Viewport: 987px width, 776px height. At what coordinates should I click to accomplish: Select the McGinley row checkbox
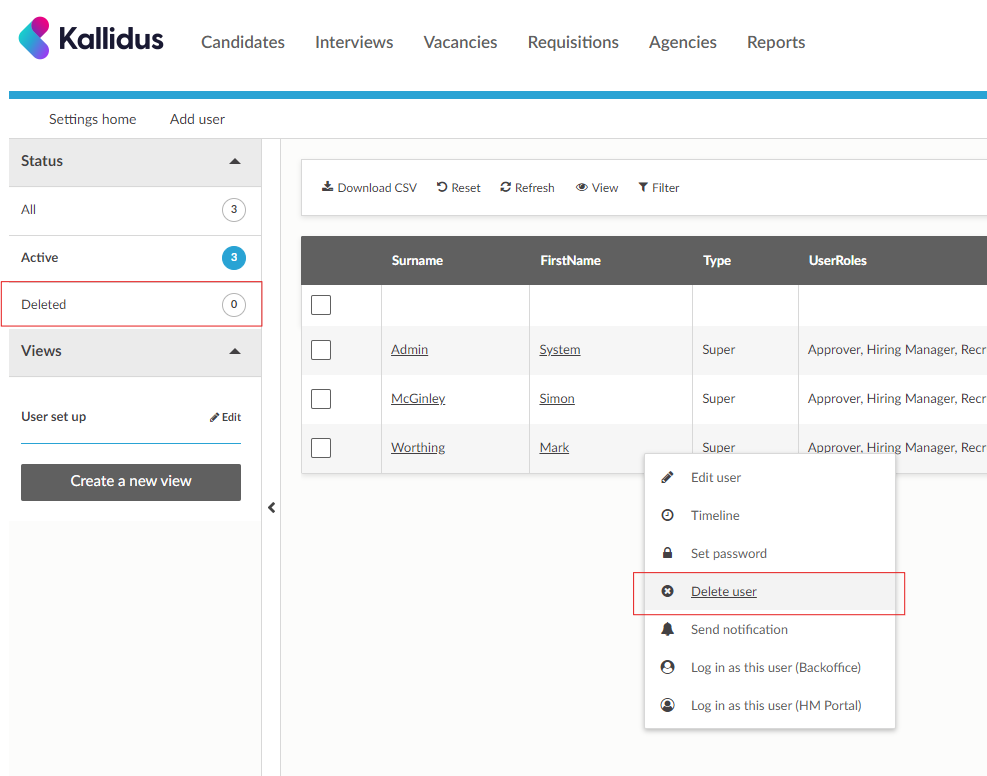pyautogui.click(x=321, y=399)
